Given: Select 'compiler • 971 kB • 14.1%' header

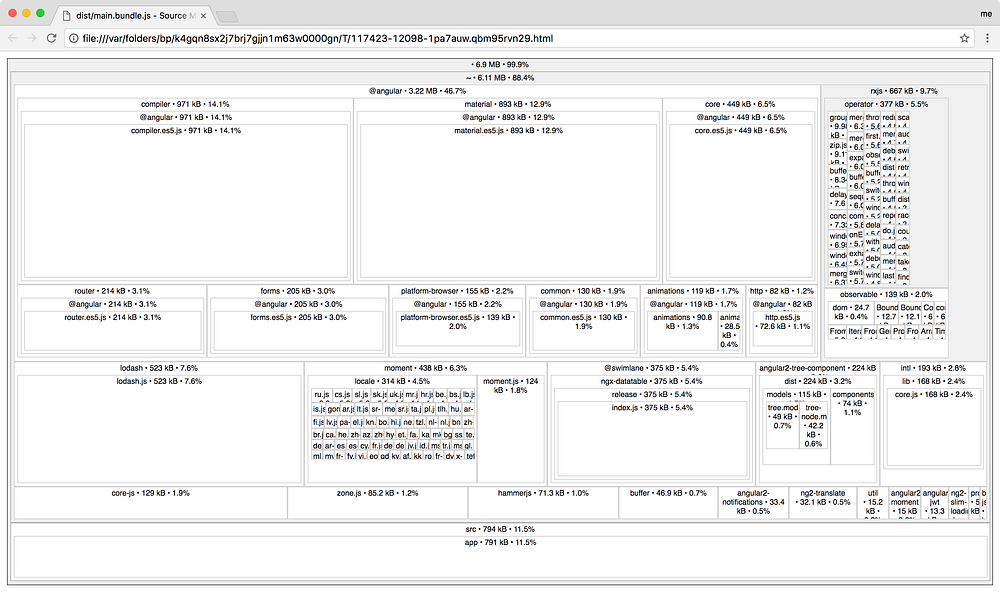Looking at the screenshot, I should (185, 104).
